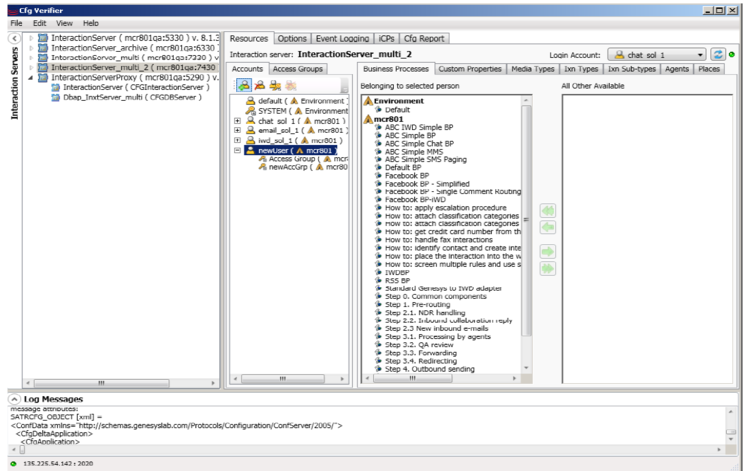Viewport: 750px width, 471px height.
Task: Click the third account toolbar icon with double users
Action: click(275, 86)
